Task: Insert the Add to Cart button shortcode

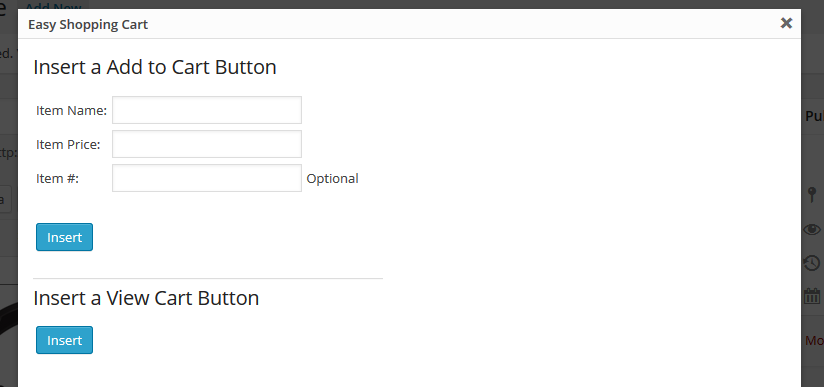Action: 65,237
